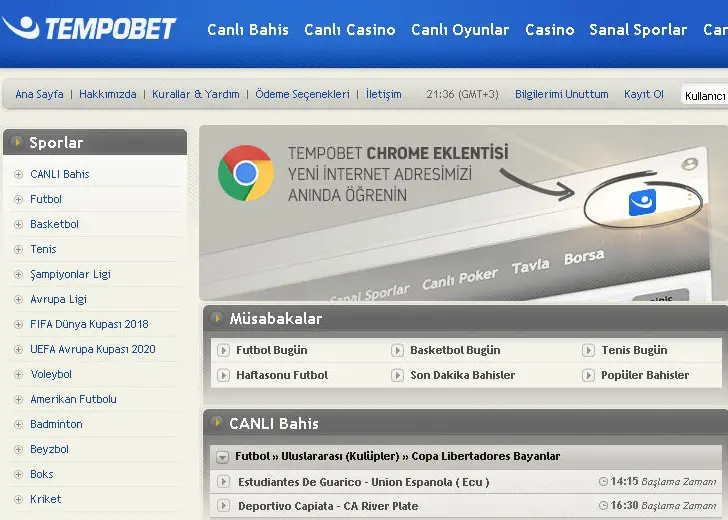Expand the Badminton plus icon
This screenshot has width=728, height=520.
click(x=19, y=425)
